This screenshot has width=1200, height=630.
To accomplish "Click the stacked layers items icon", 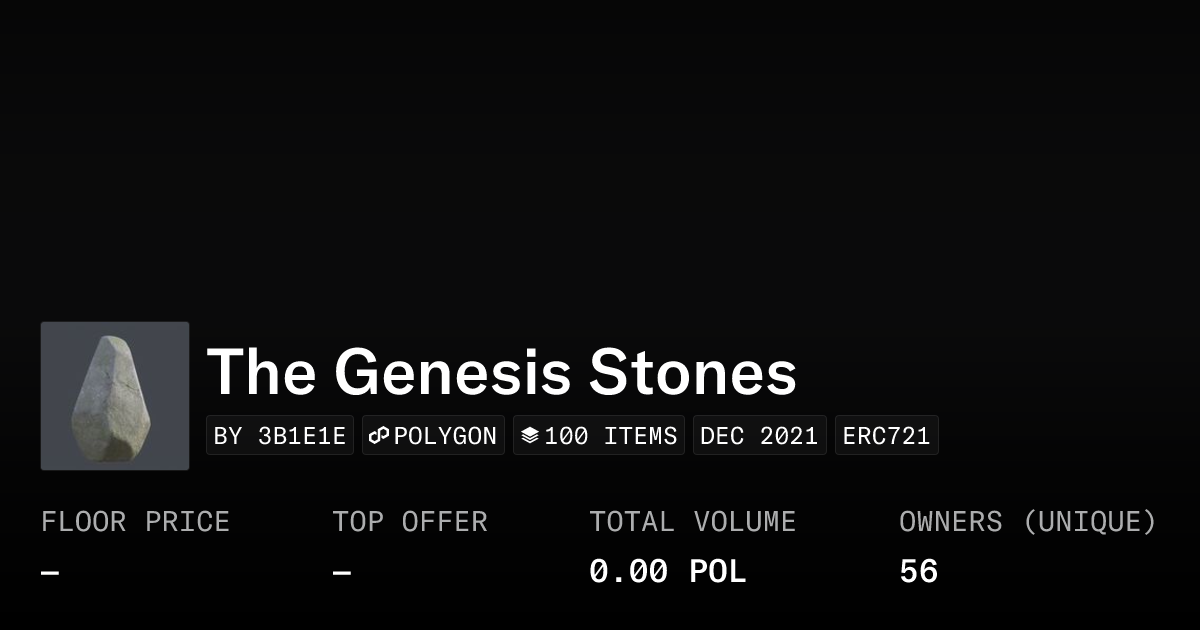I will point(530,436).
